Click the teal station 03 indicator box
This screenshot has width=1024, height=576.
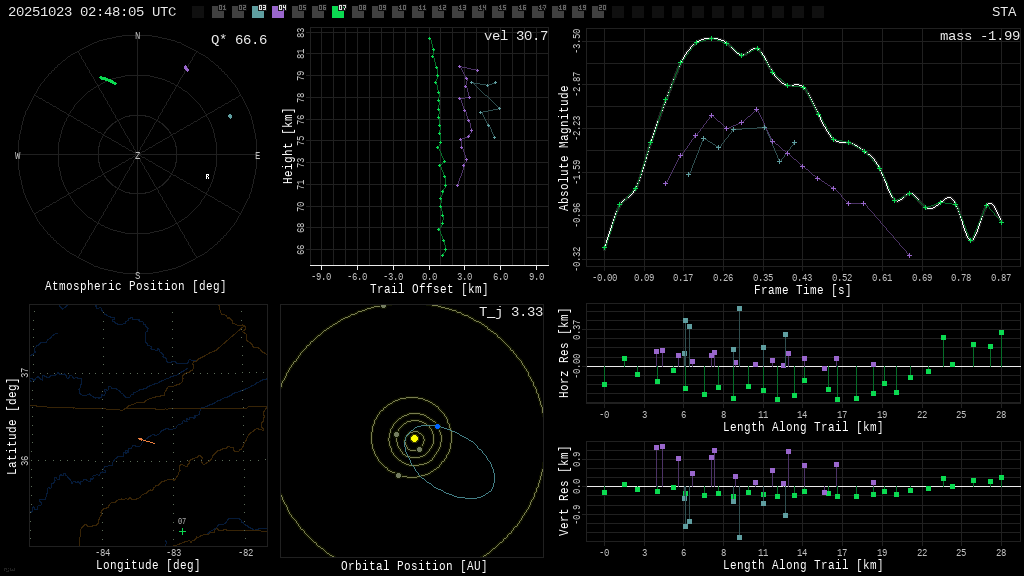tap(258, 12)
